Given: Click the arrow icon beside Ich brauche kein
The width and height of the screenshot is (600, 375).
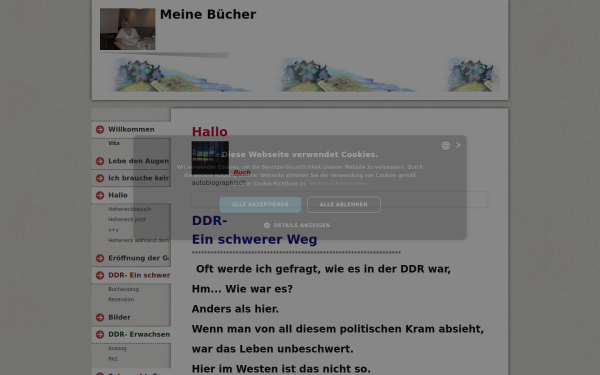Looking at the screenshot, I should [100, 178].
